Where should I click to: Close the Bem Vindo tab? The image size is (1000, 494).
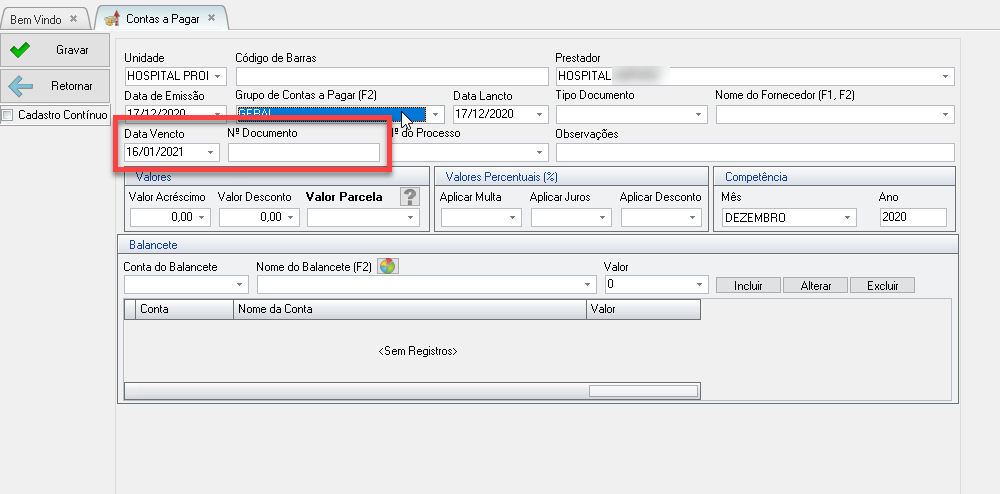click(x=73, y=19)
